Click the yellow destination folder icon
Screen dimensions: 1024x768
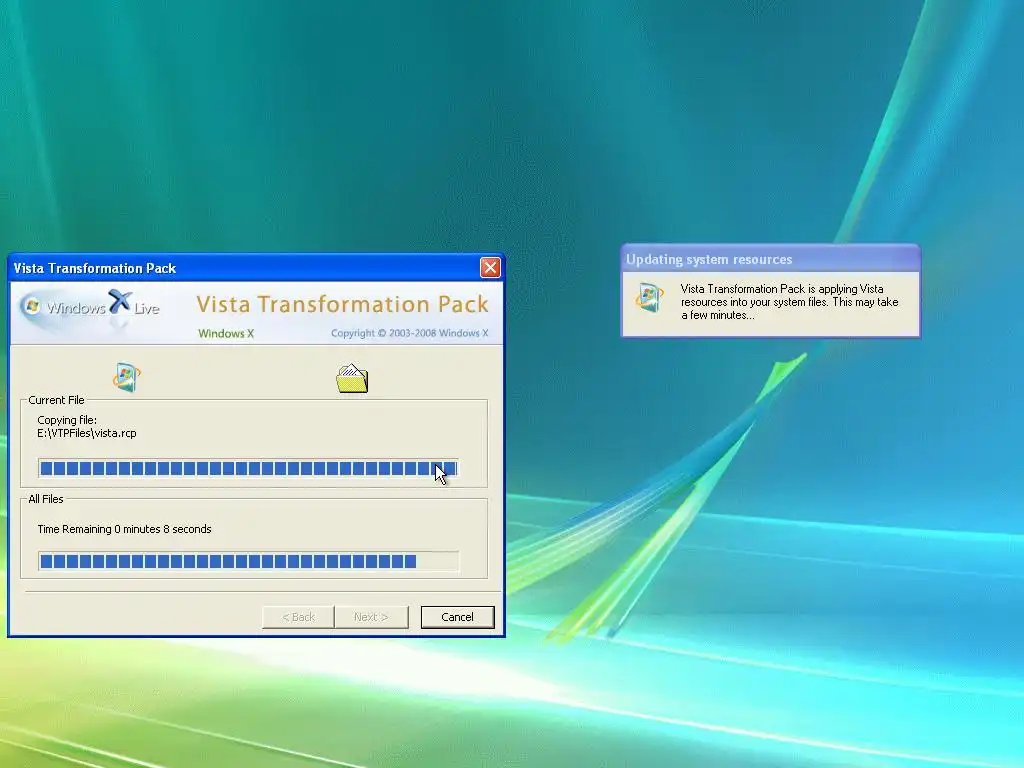352,378
